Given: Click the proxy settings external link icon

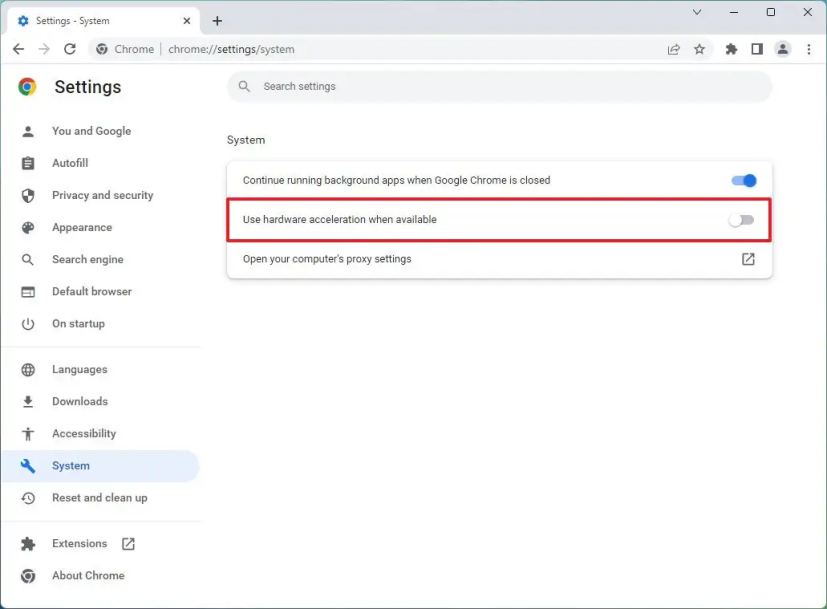Looking at the screenshot, I should tap(748, 259).
